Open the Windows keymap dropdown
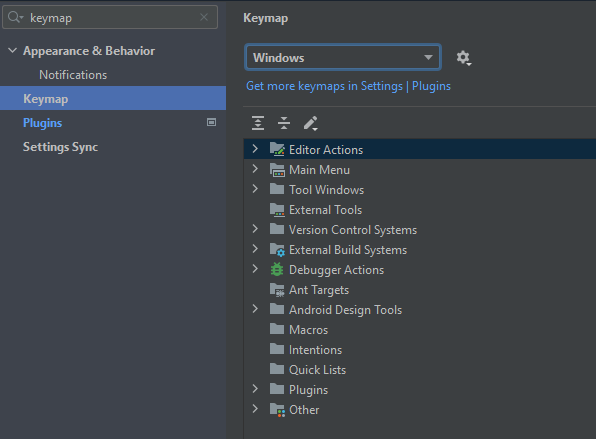The height and width of the screenshot is (439, 596). click(x=343, y=57)
